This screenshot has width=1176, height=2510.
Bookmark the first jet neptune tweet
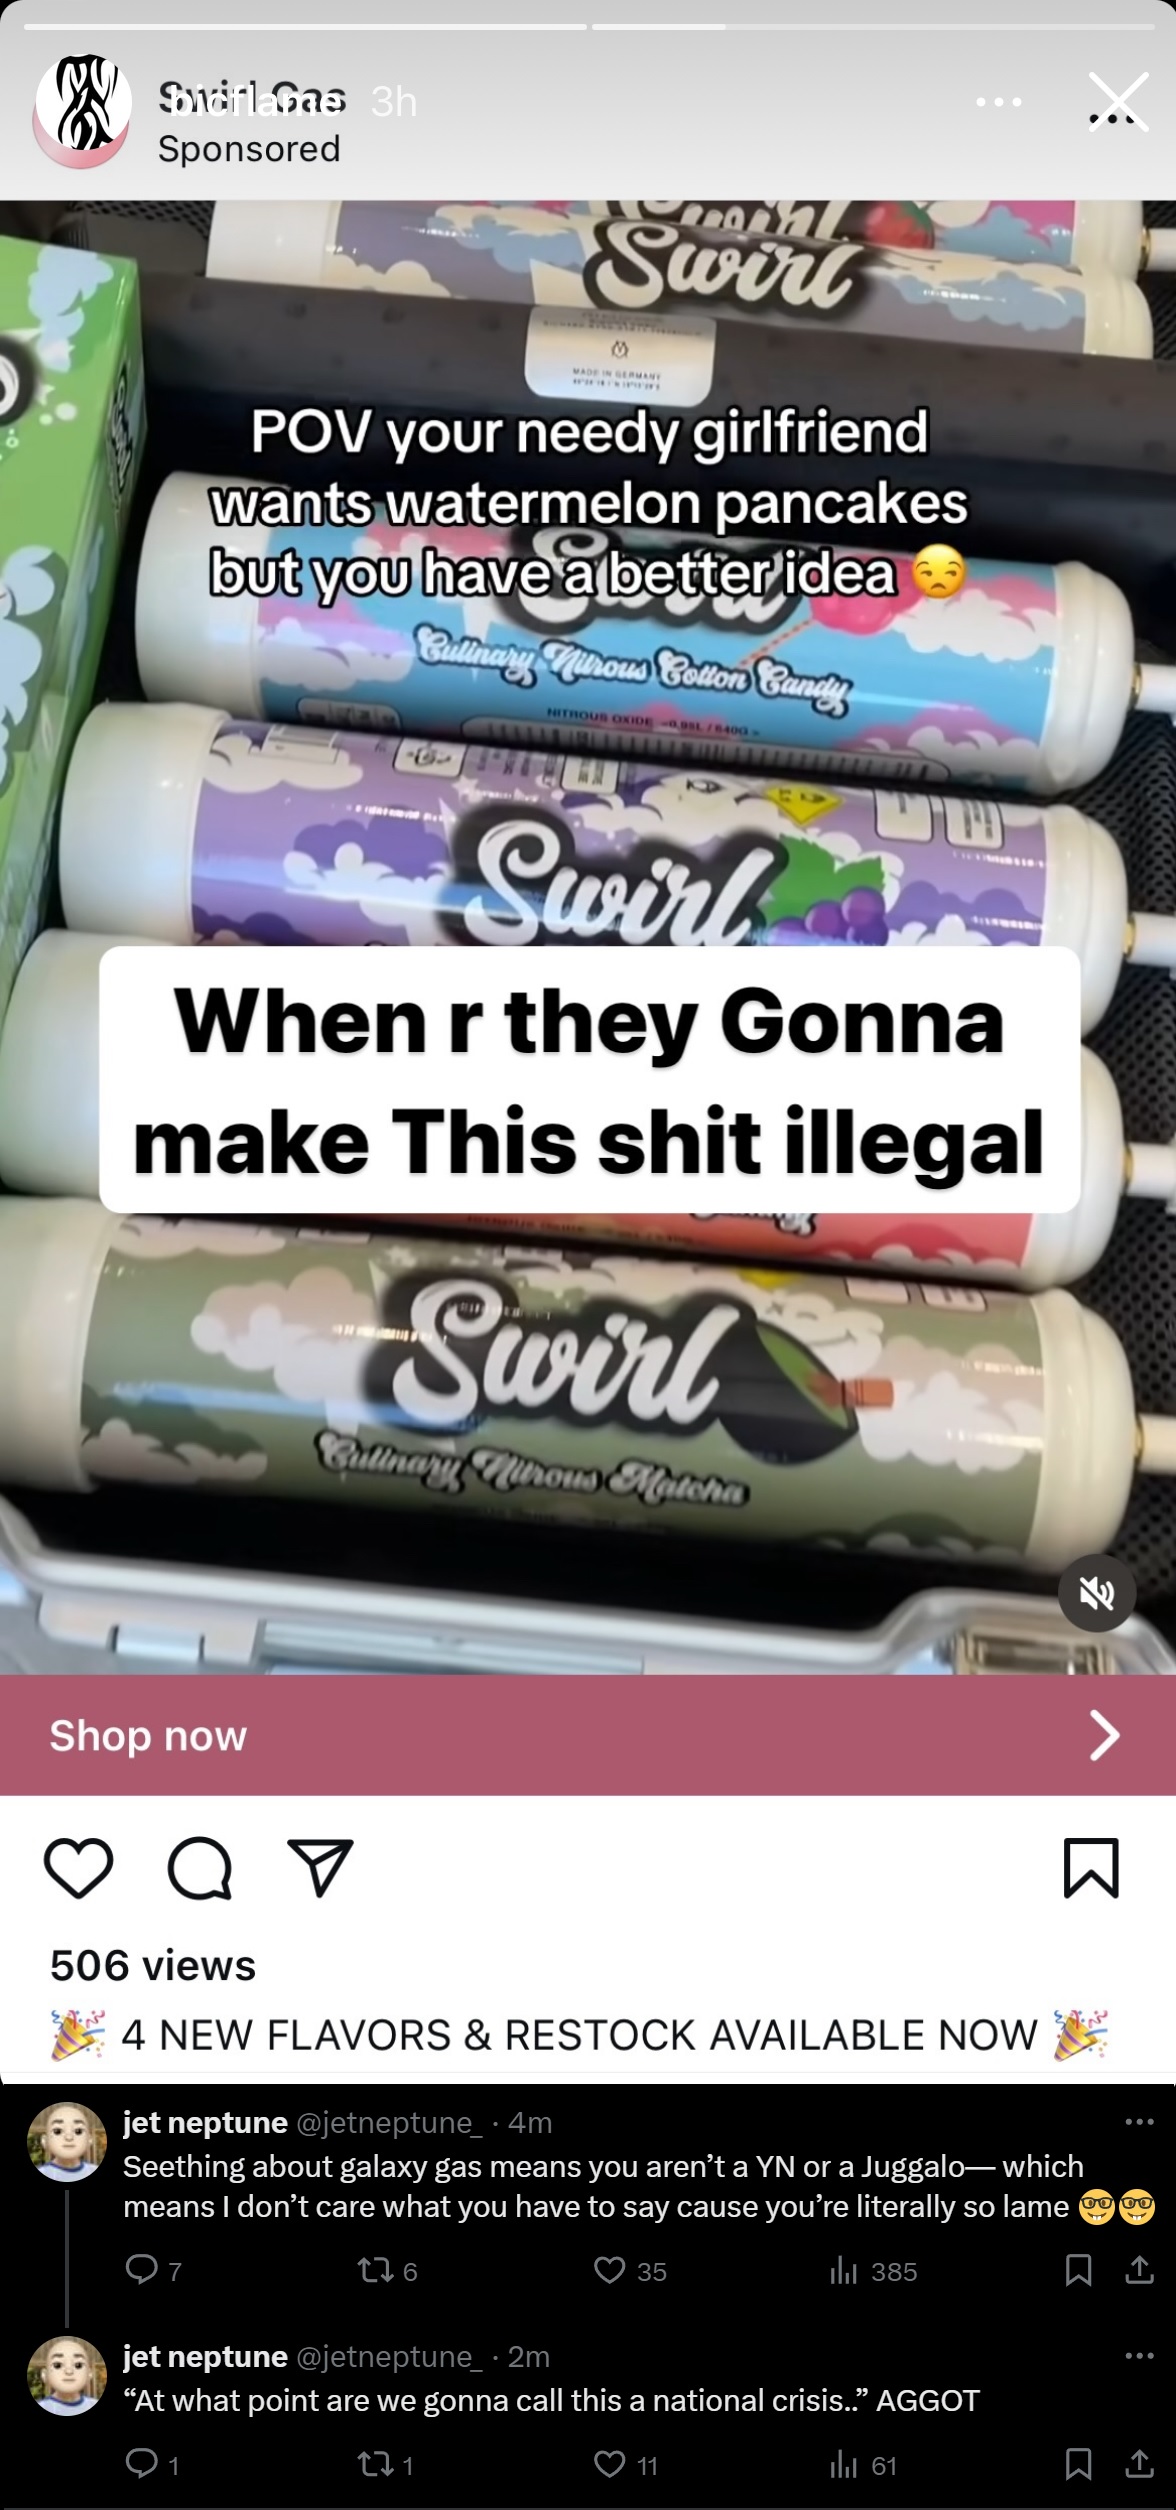(x=1078, y=2271)
